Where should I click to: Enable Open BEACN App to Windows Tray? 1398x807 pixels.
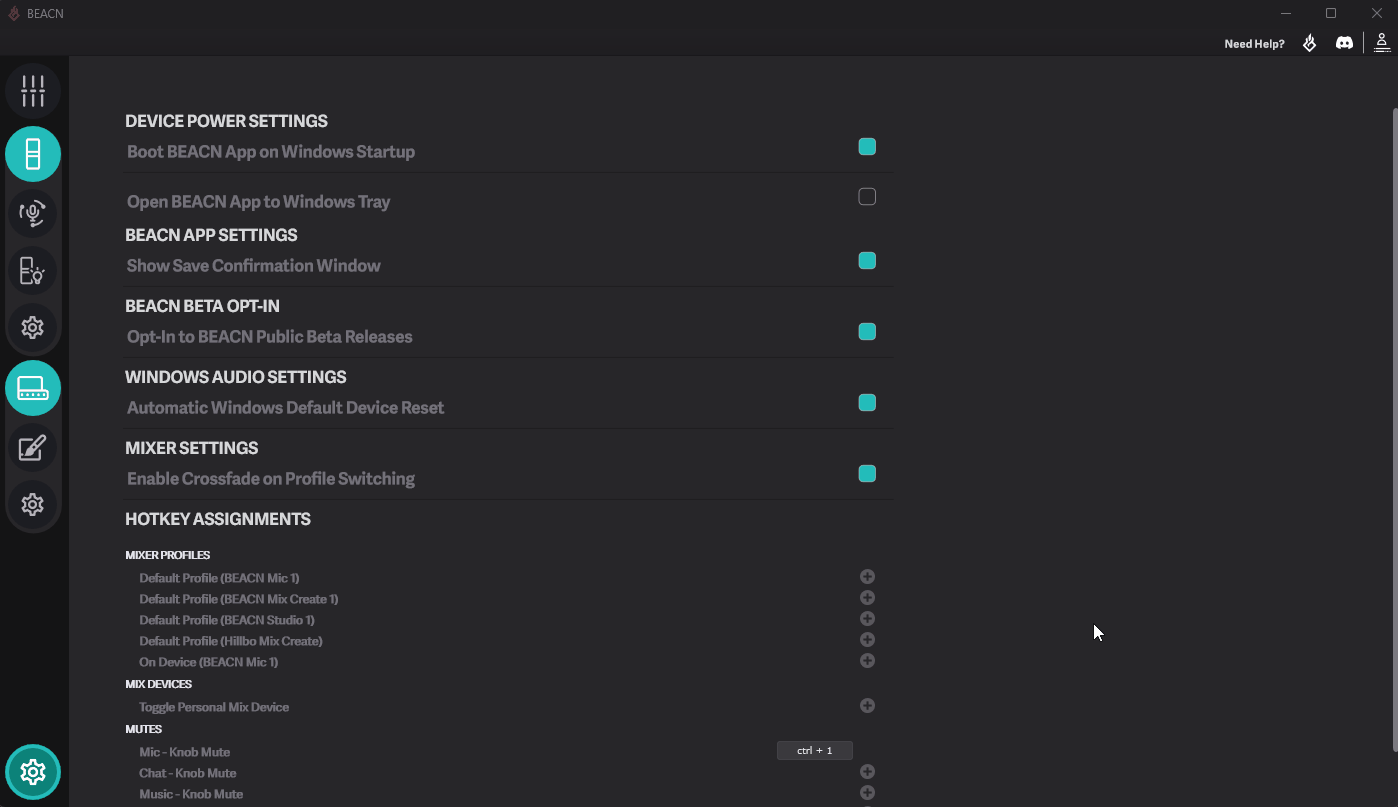tap(867, 197)
